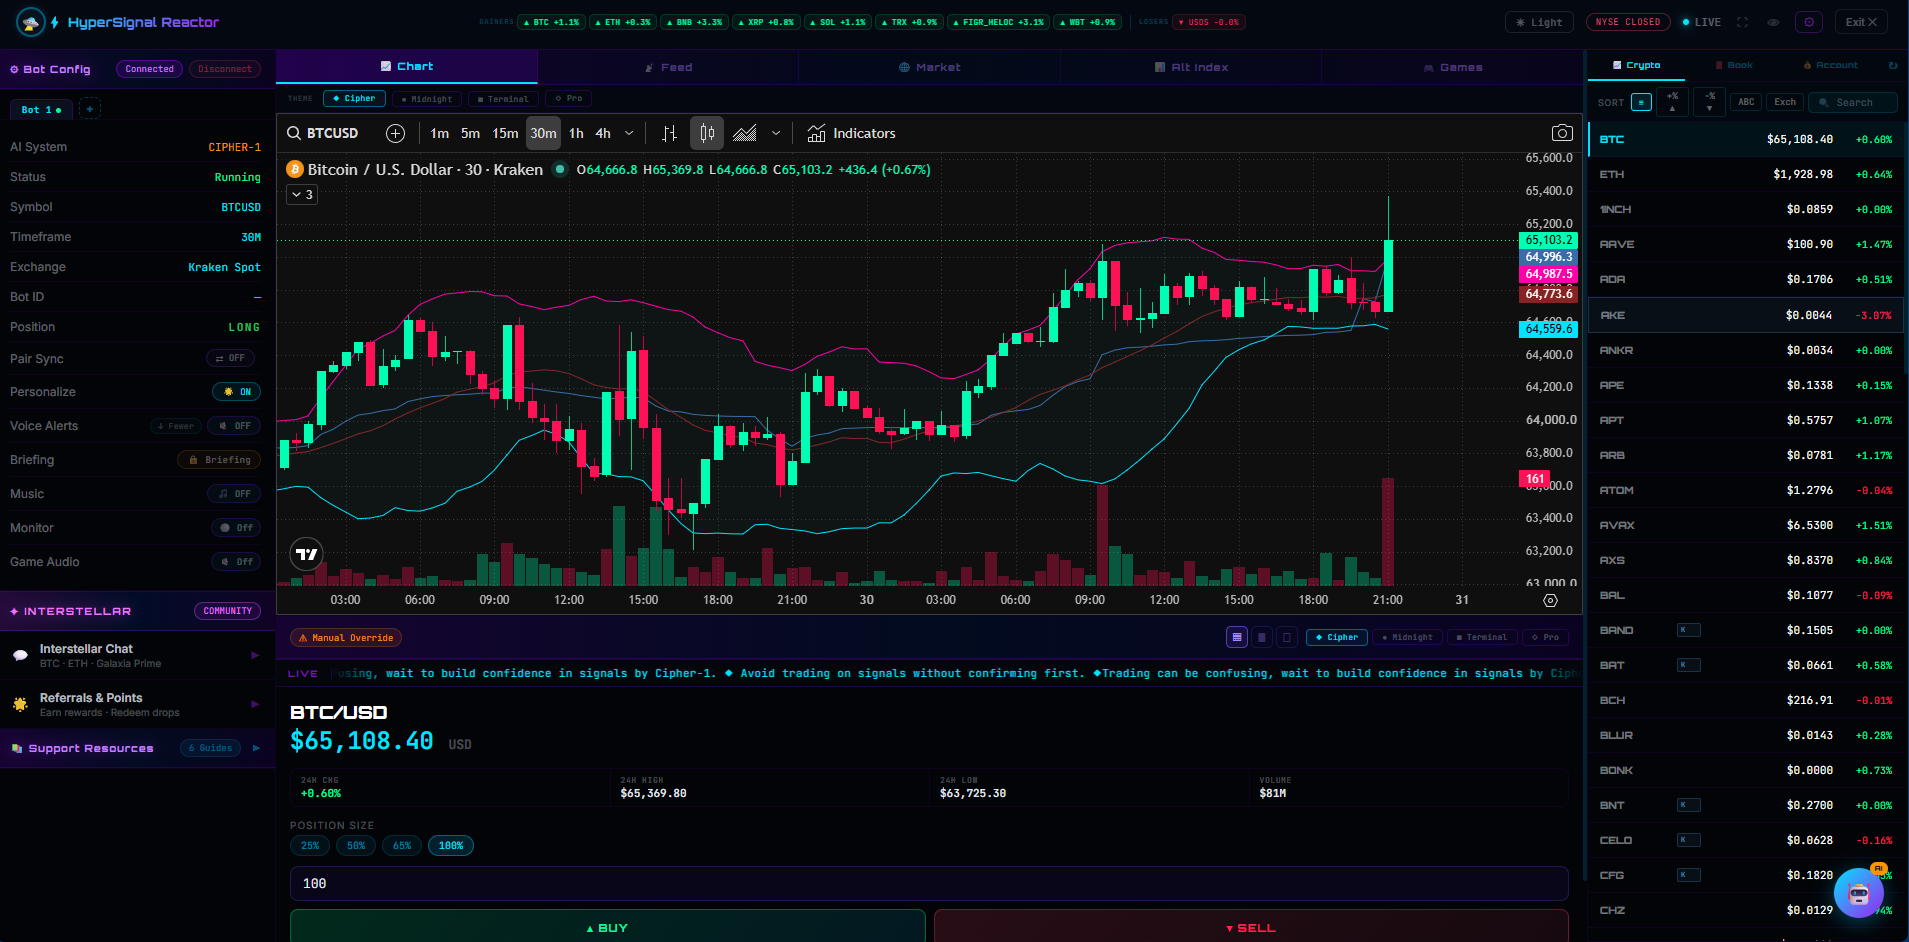Select the bar chart style icon
Viewport: 1909px width, 942px height.
coord(670,133)
